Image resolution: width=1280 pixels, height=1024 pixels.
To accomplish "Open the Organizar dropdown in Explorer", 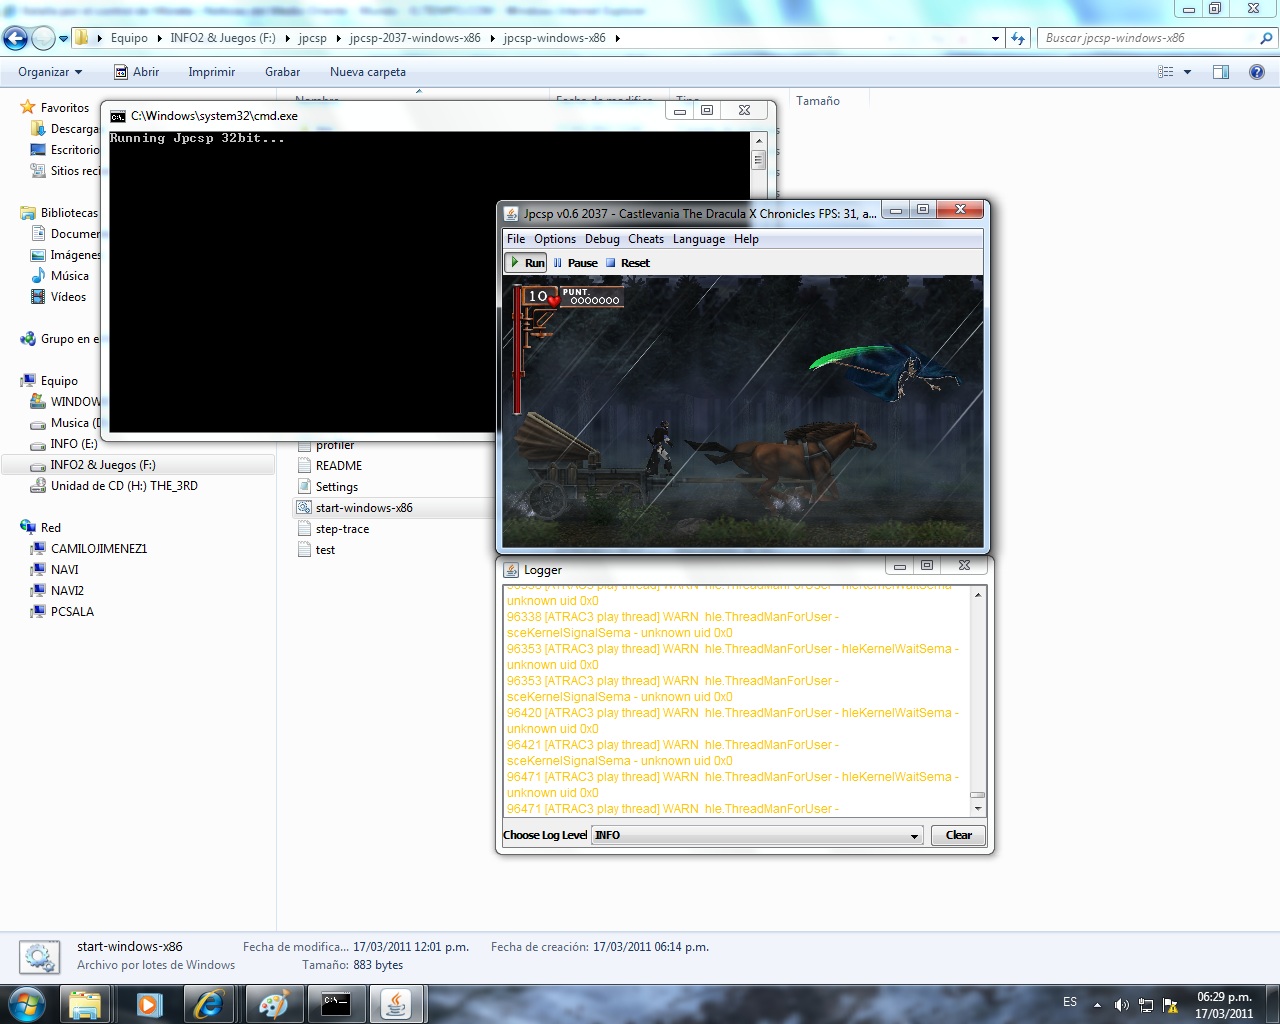I will pos(50,72).
